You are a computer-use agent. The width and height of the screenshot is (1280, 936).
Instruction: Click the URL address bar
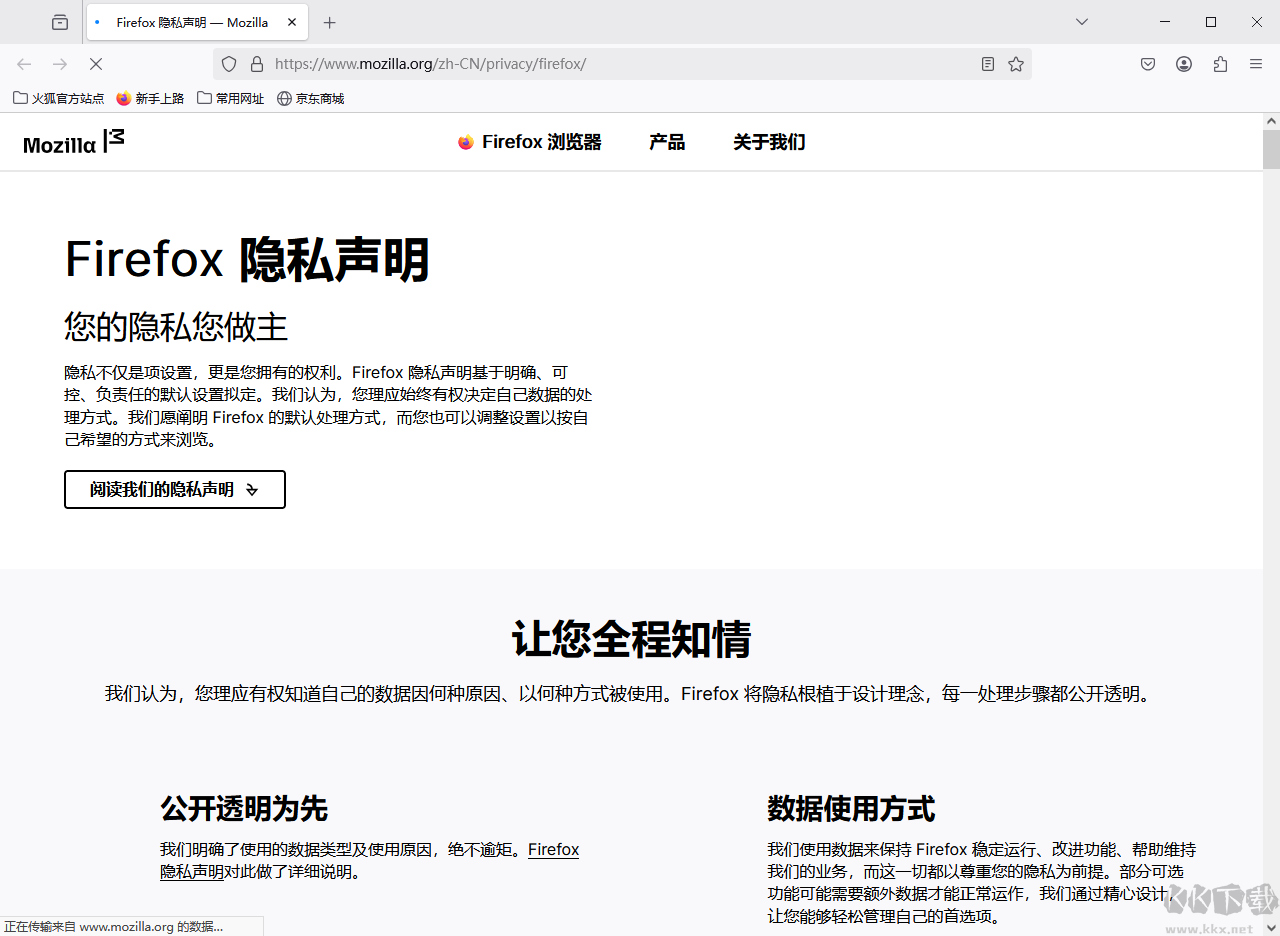tap(600, 64)
